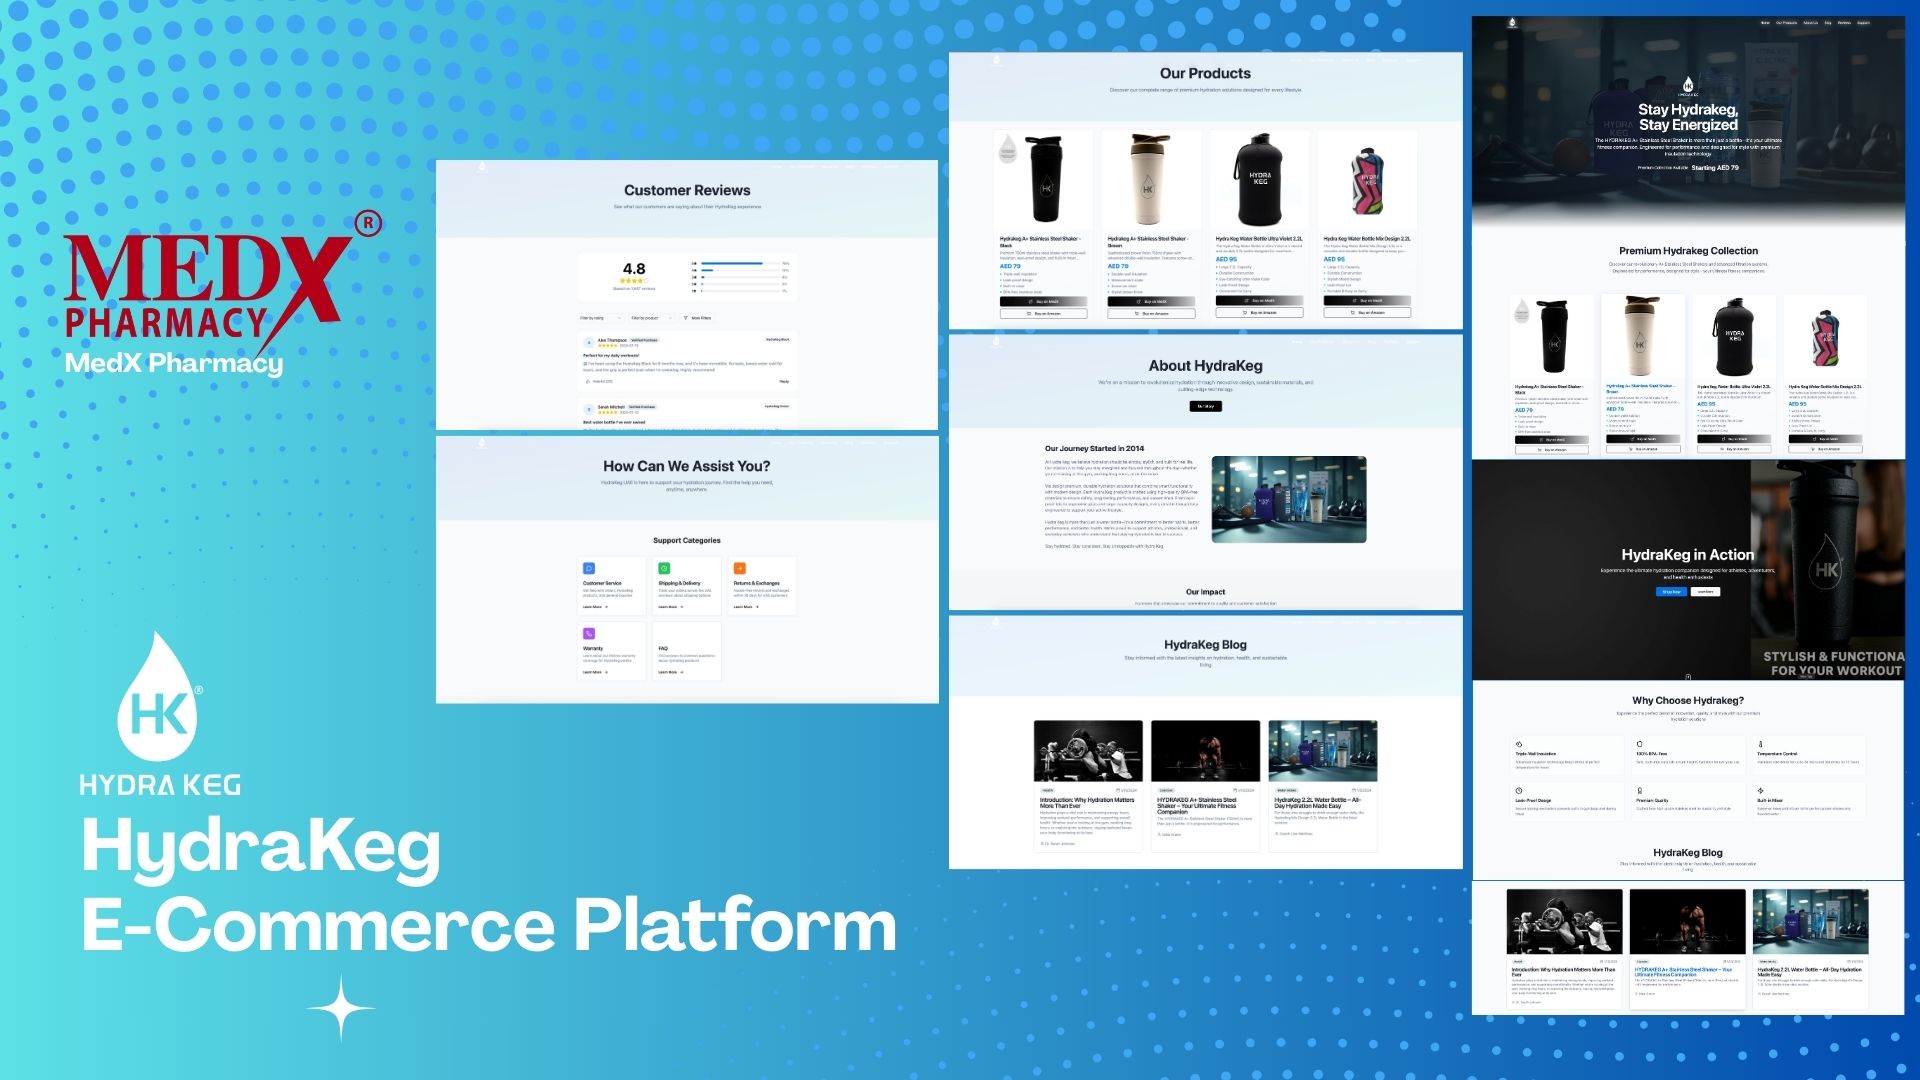Select Blog in the home page navbar
The image size is (1920, 1080).
tap(1828, 22)
